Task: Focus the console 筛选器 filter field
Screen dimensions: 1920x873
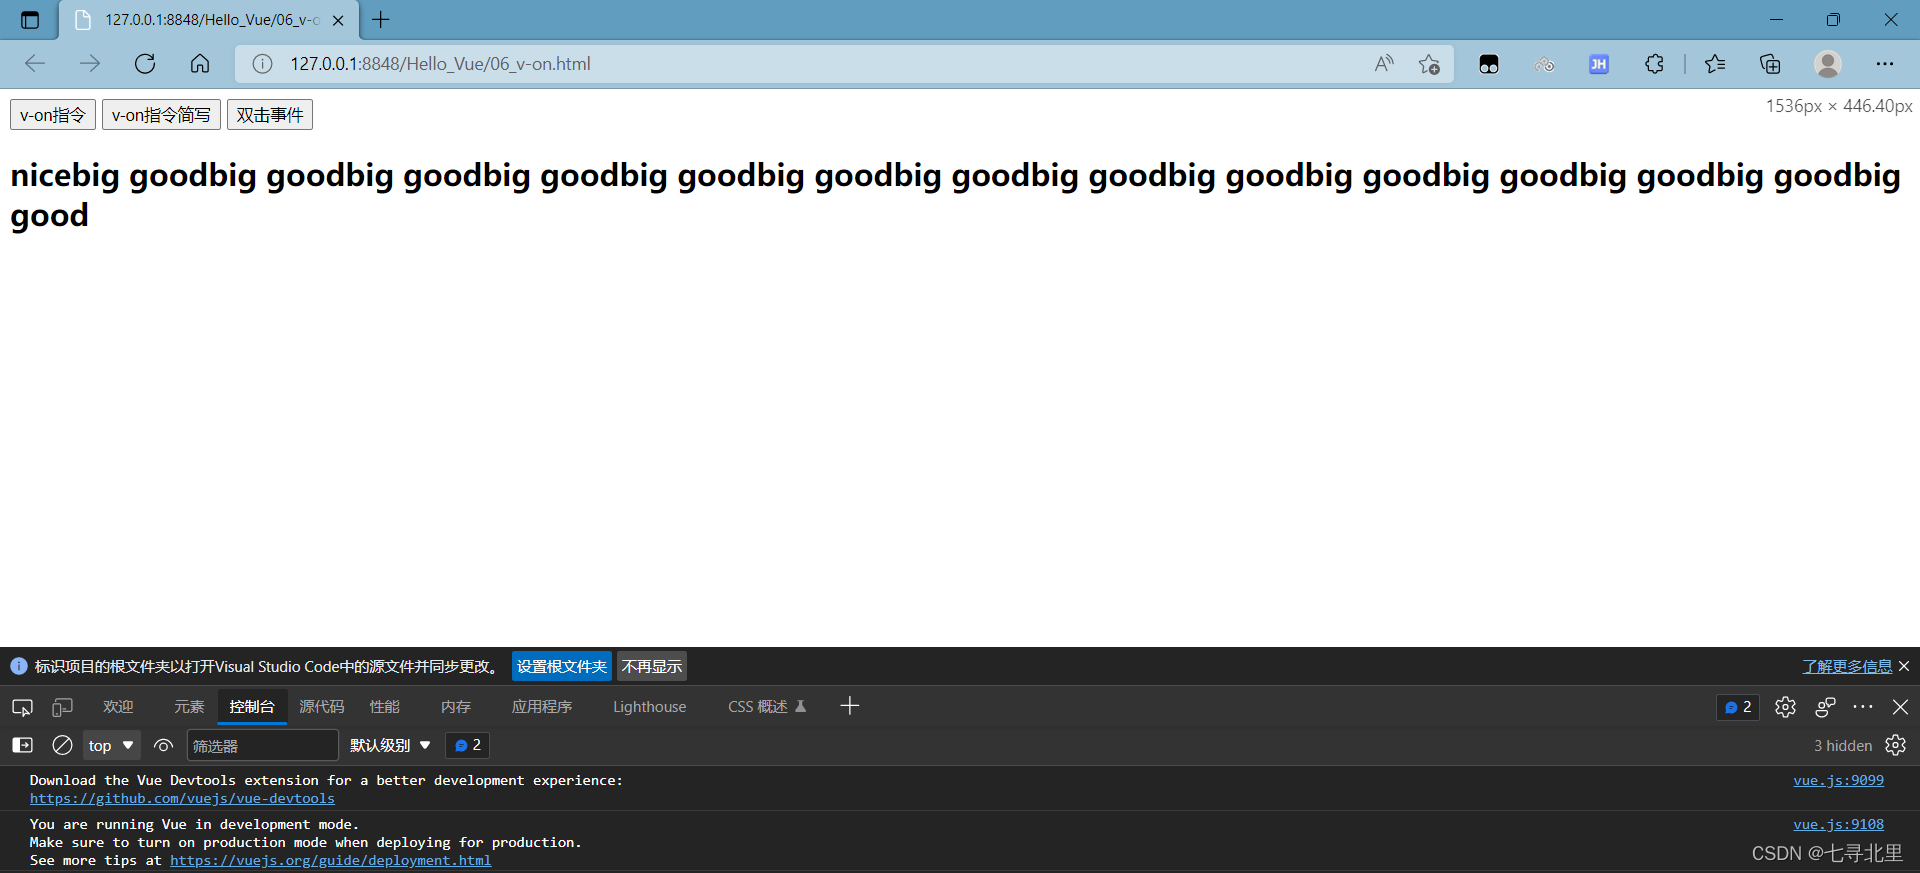Action: point(263,746)
